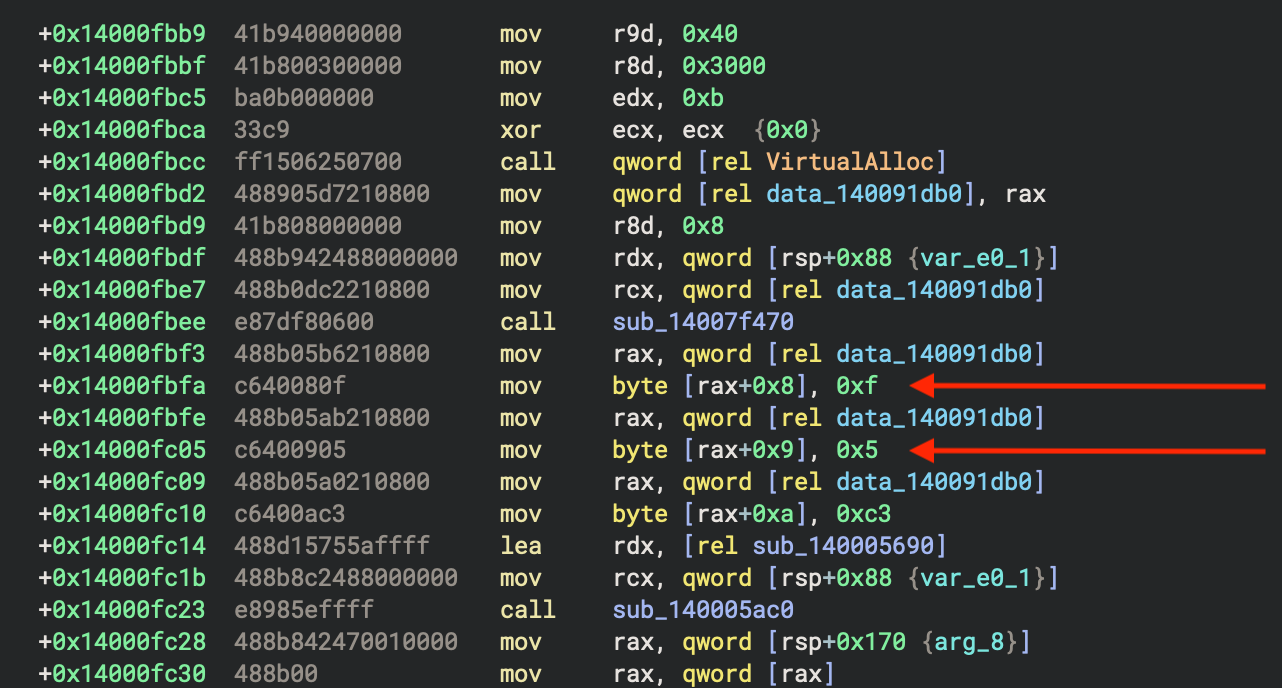Click the immediate value 0xf
Screen dimensions: 1282x688
click(x=857, y=386)
